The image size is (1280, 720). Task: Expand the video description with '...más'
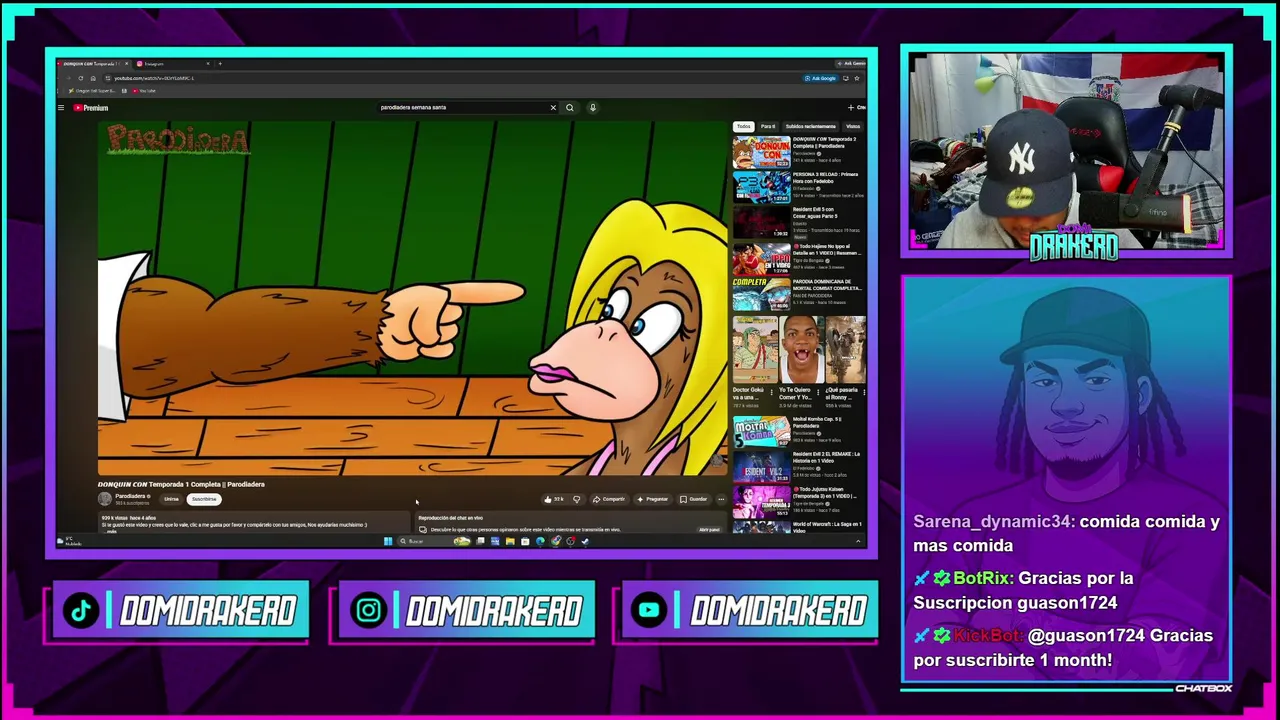coord(111,531)
